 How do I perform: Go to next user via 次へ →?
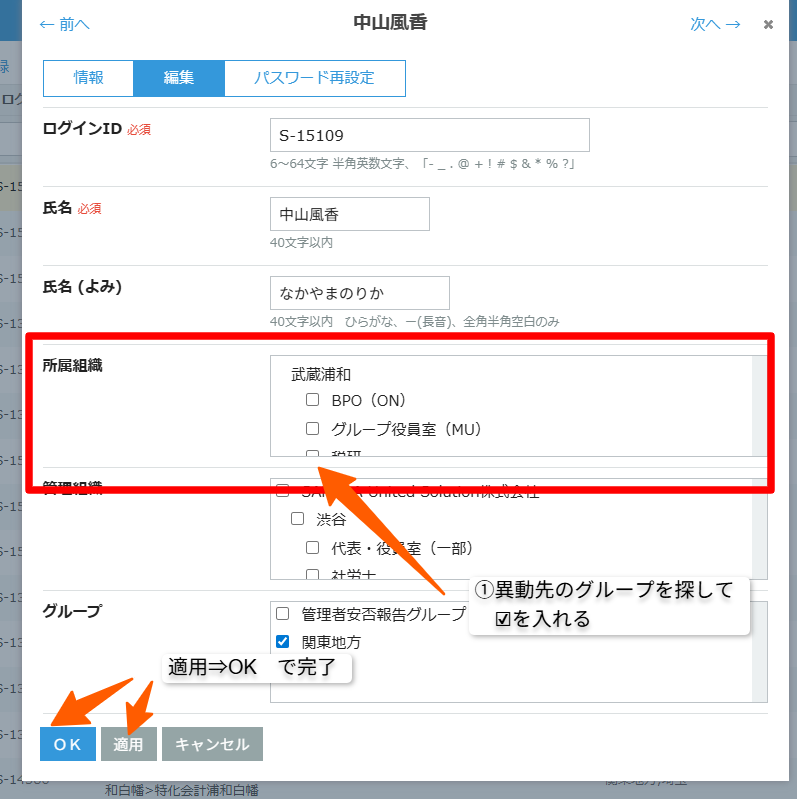[x=715, y=24]
